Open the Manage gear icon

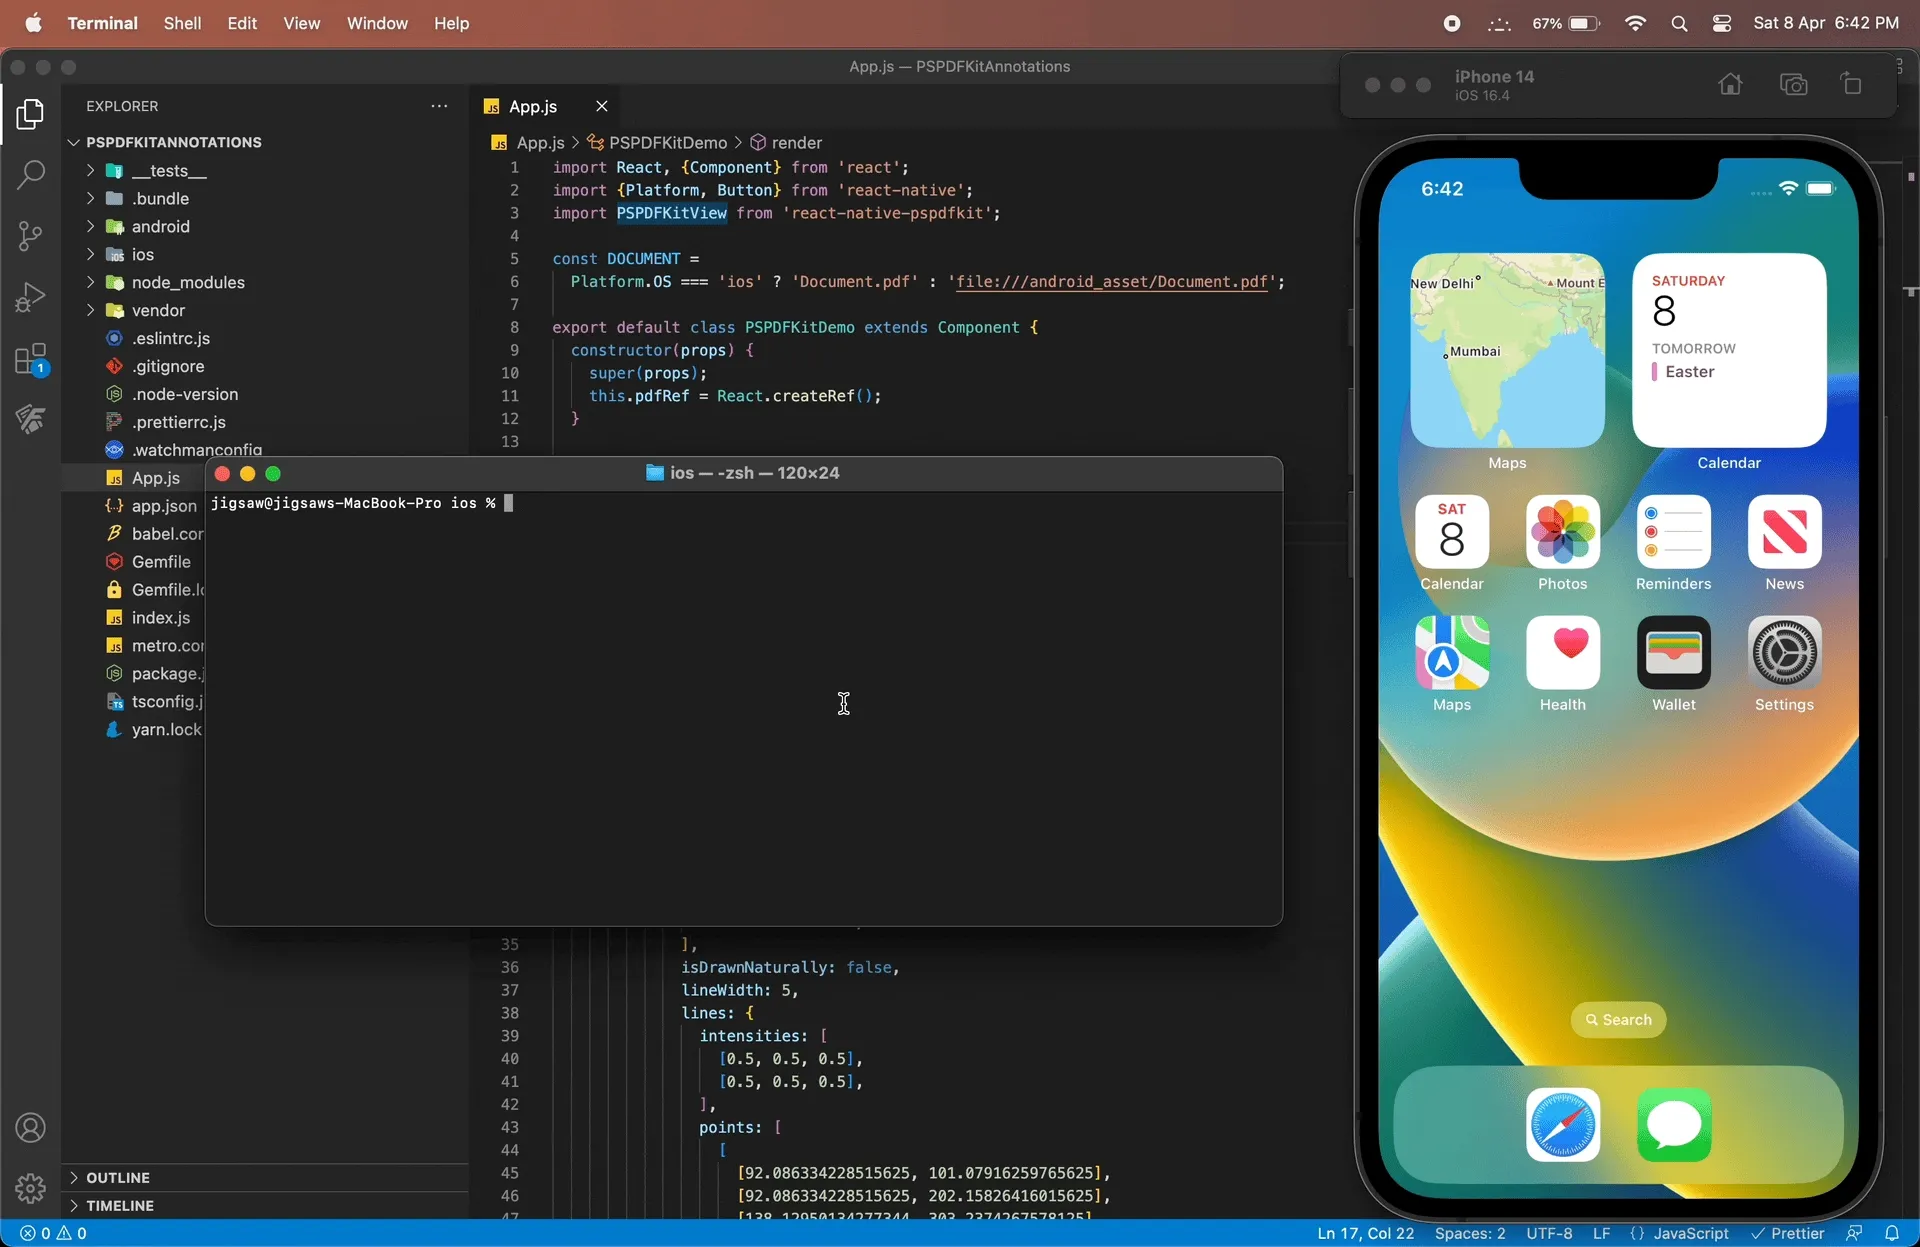[x=30, y=1189]
